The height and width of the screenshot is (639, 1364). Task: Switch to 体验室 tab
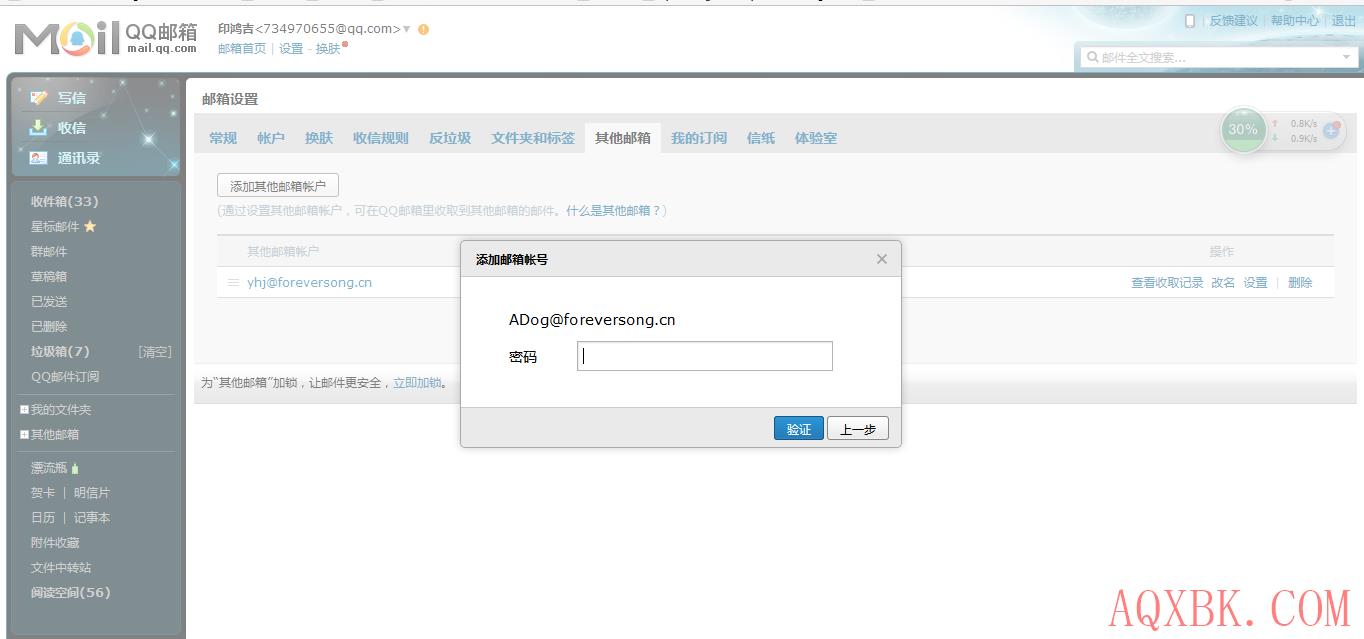coord(816,138)
